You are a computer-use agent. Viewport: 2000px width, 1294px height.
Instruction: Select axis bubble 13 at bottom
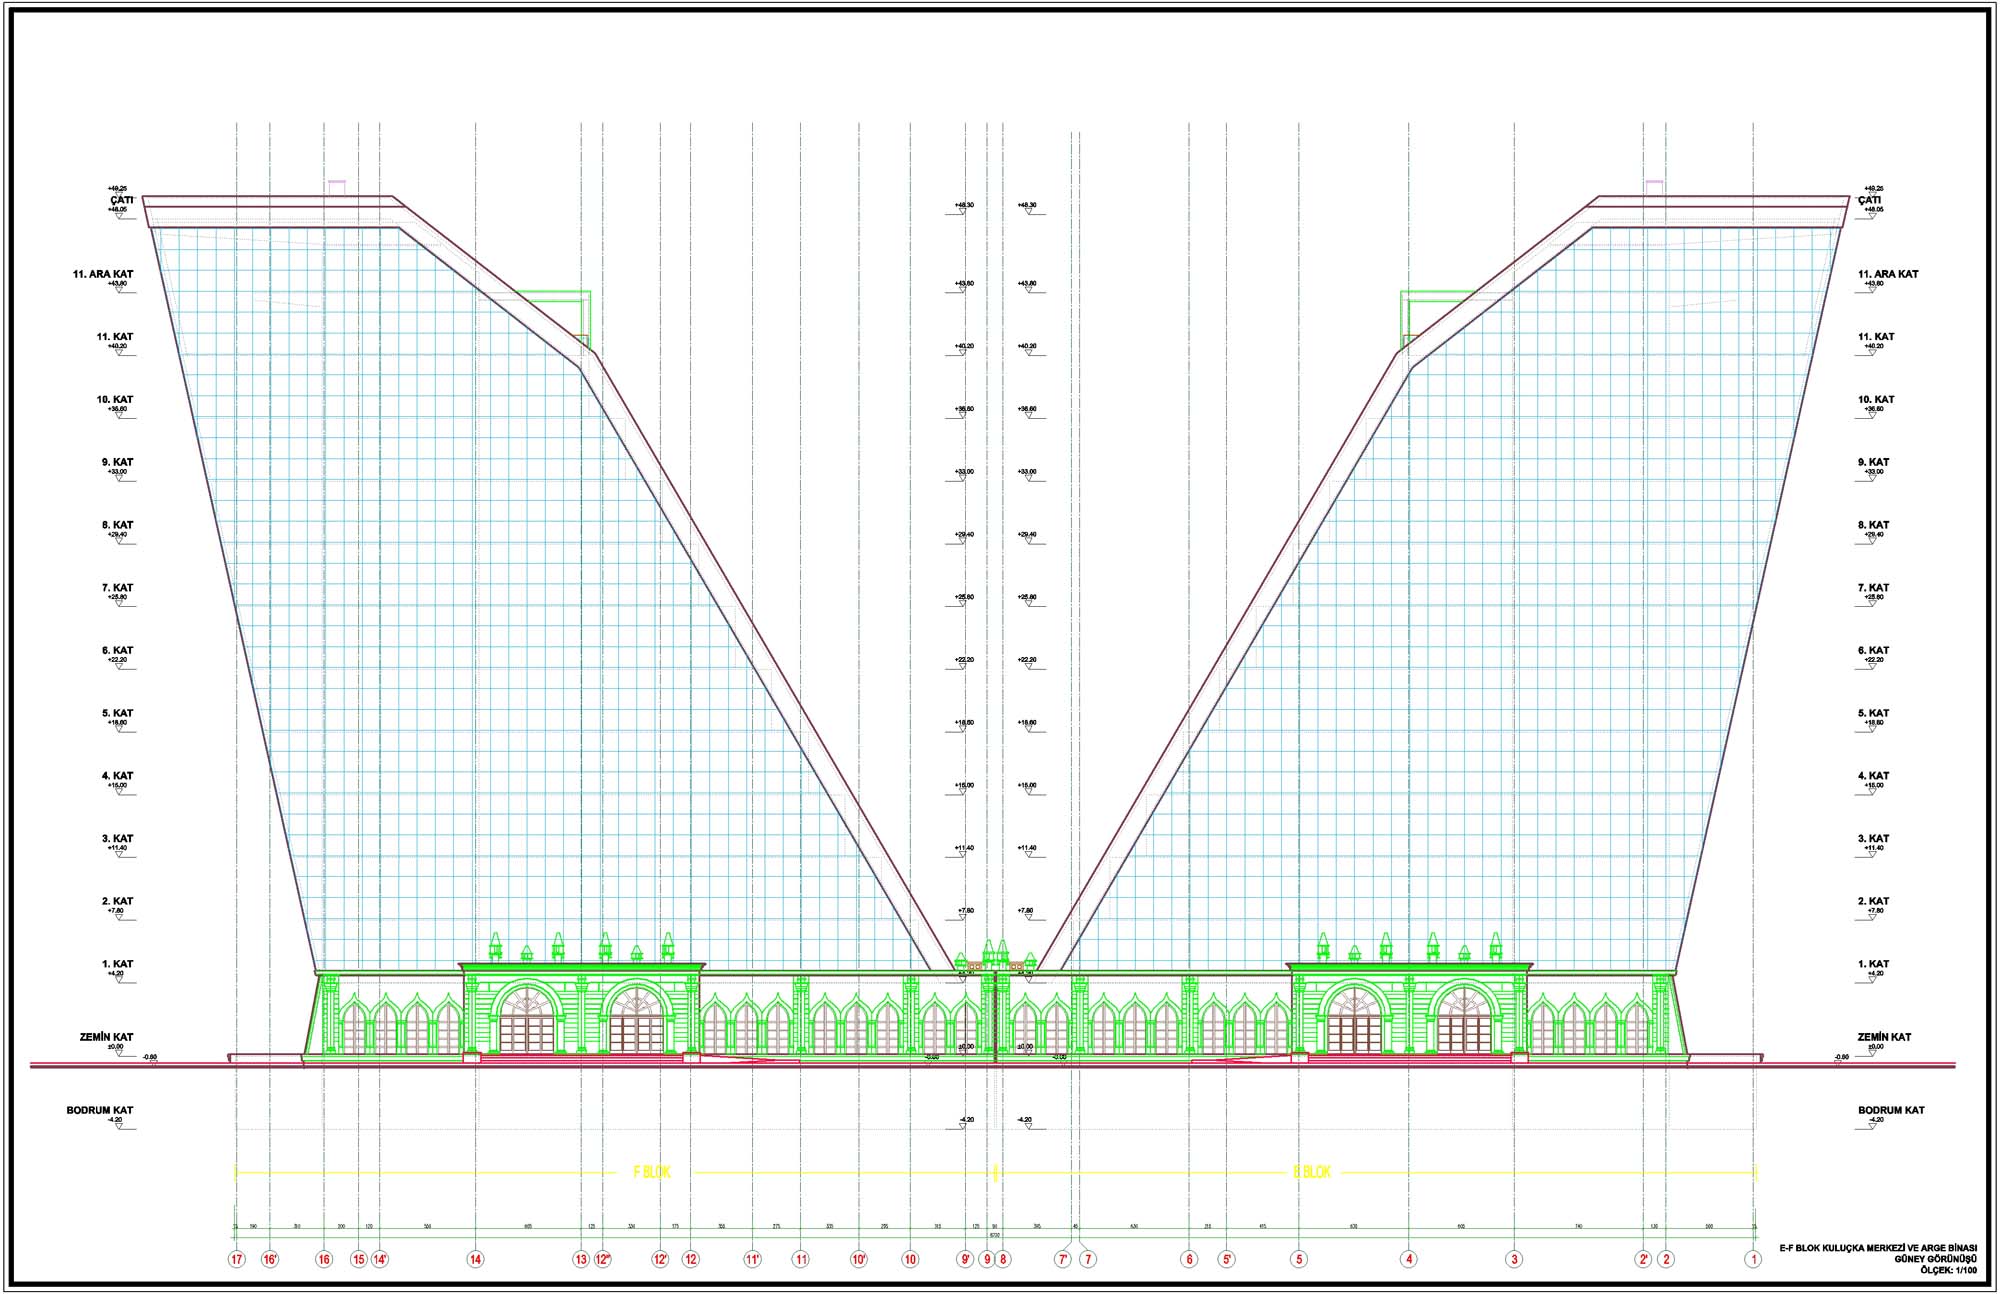point(581,1260)
